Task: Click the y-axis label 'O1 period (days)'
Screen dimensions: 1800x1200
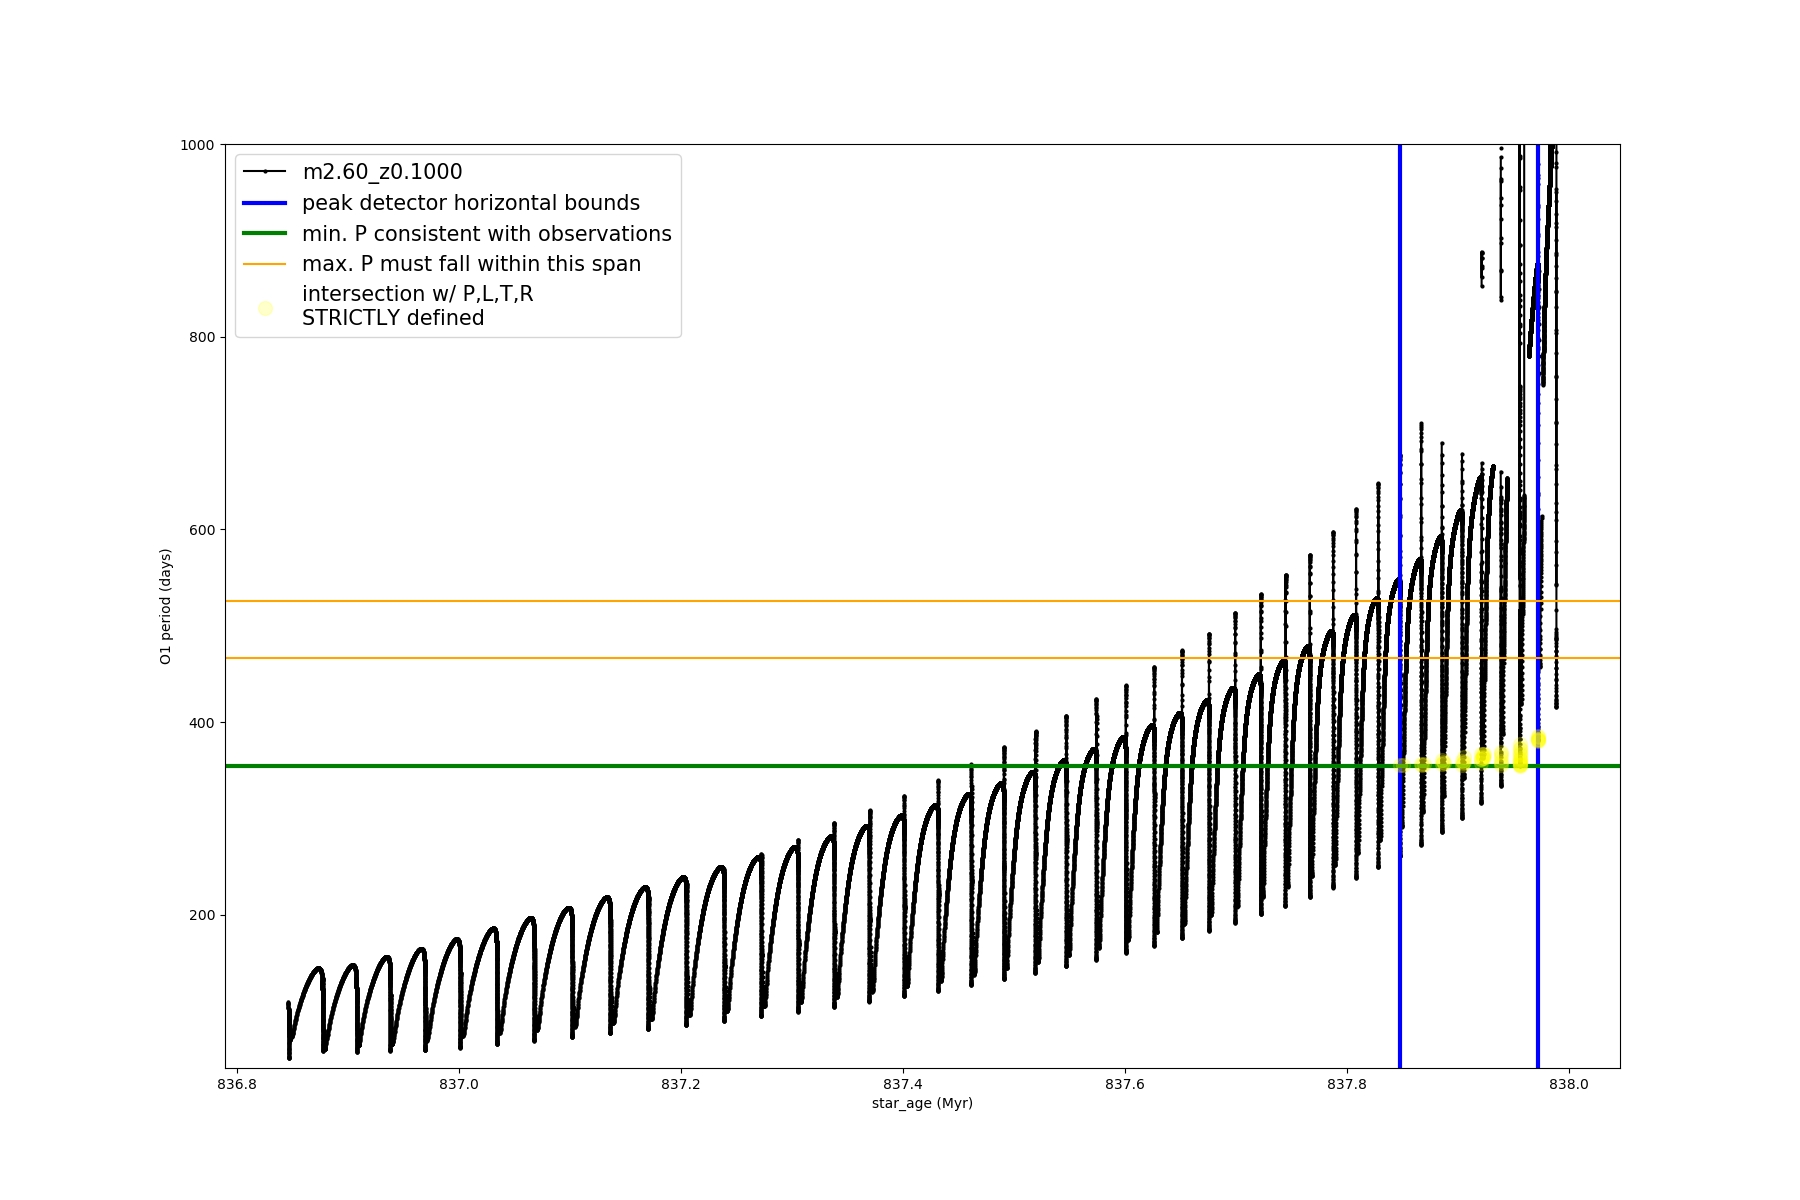Action: pyautogui.click(x=166, y=606)
